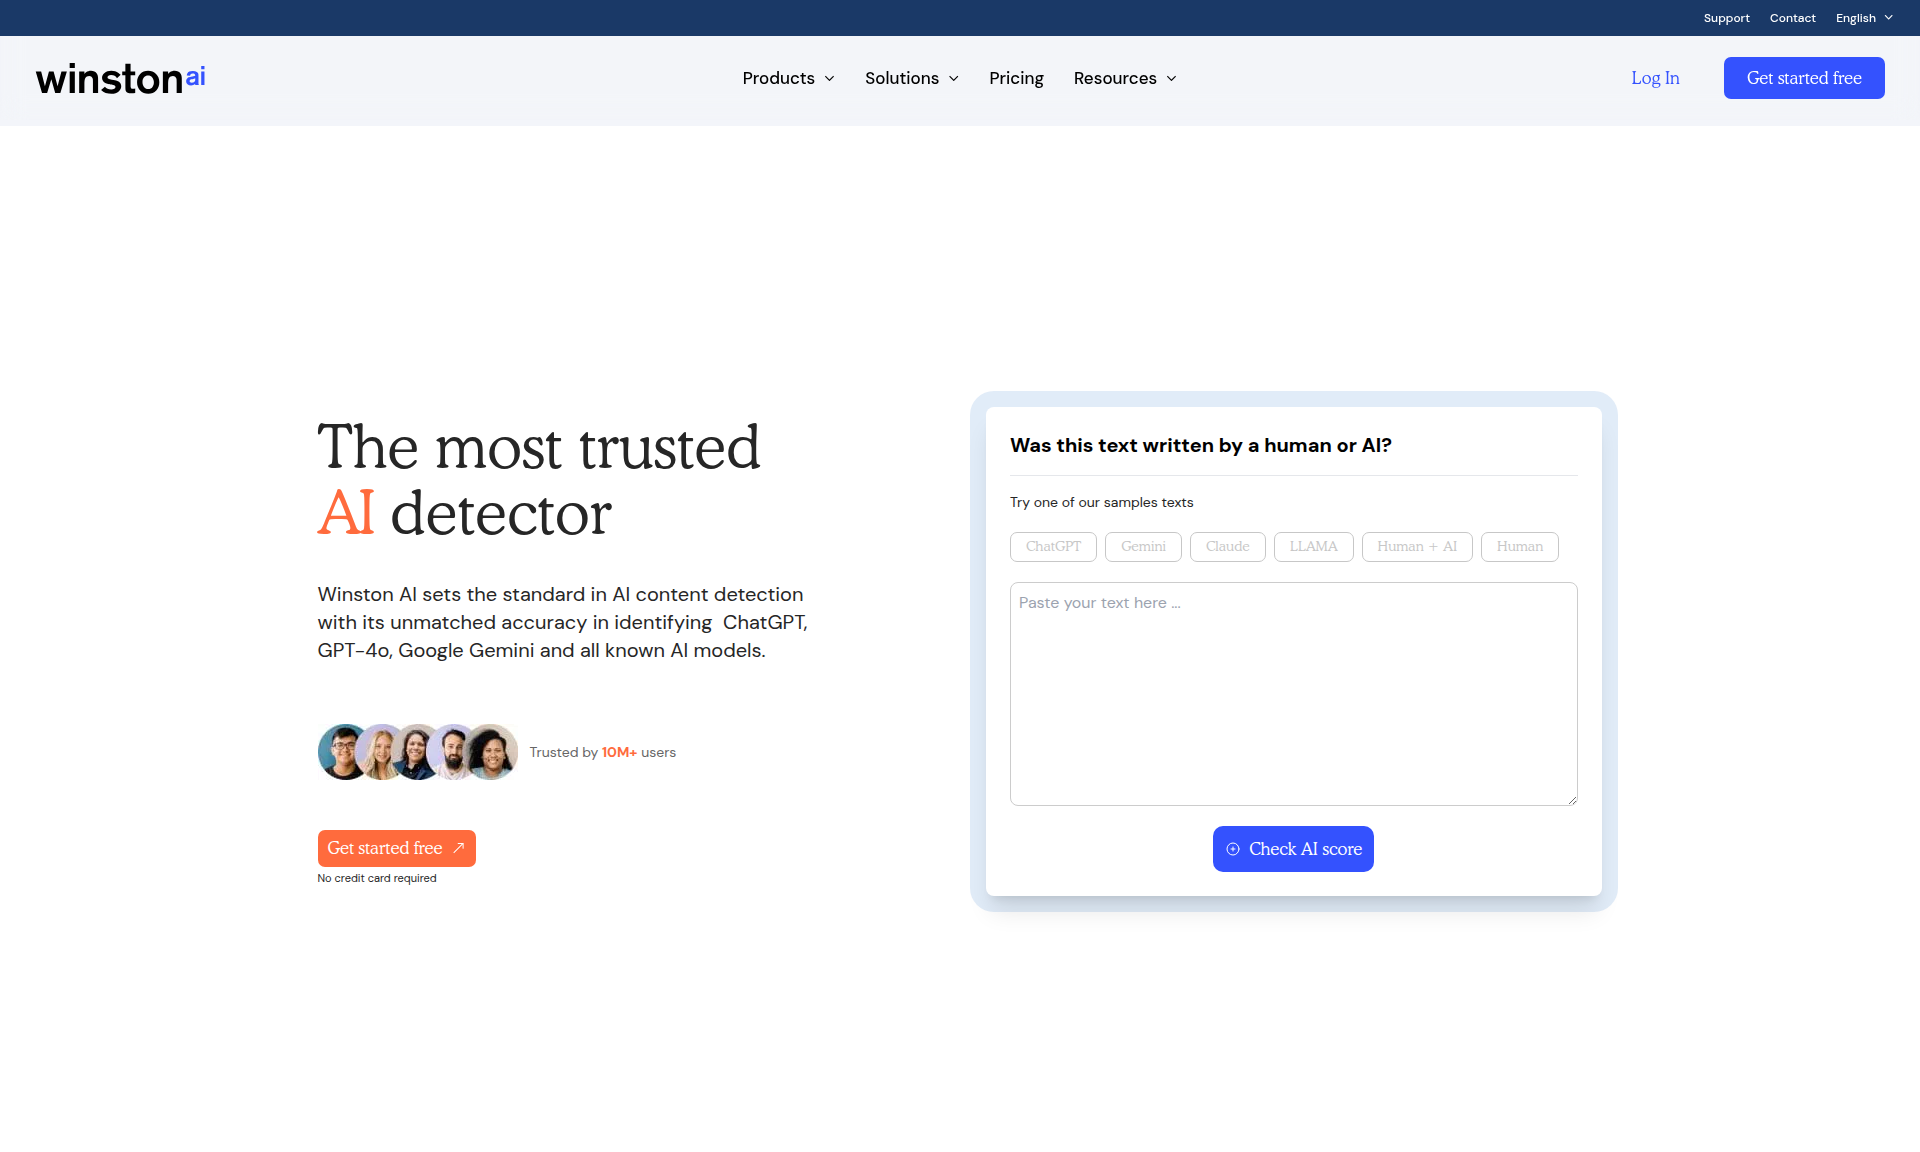Click the Winston AI logo
This screenshot has height=1152, width=1920.
pyautogui.click(x=120, y=79)
